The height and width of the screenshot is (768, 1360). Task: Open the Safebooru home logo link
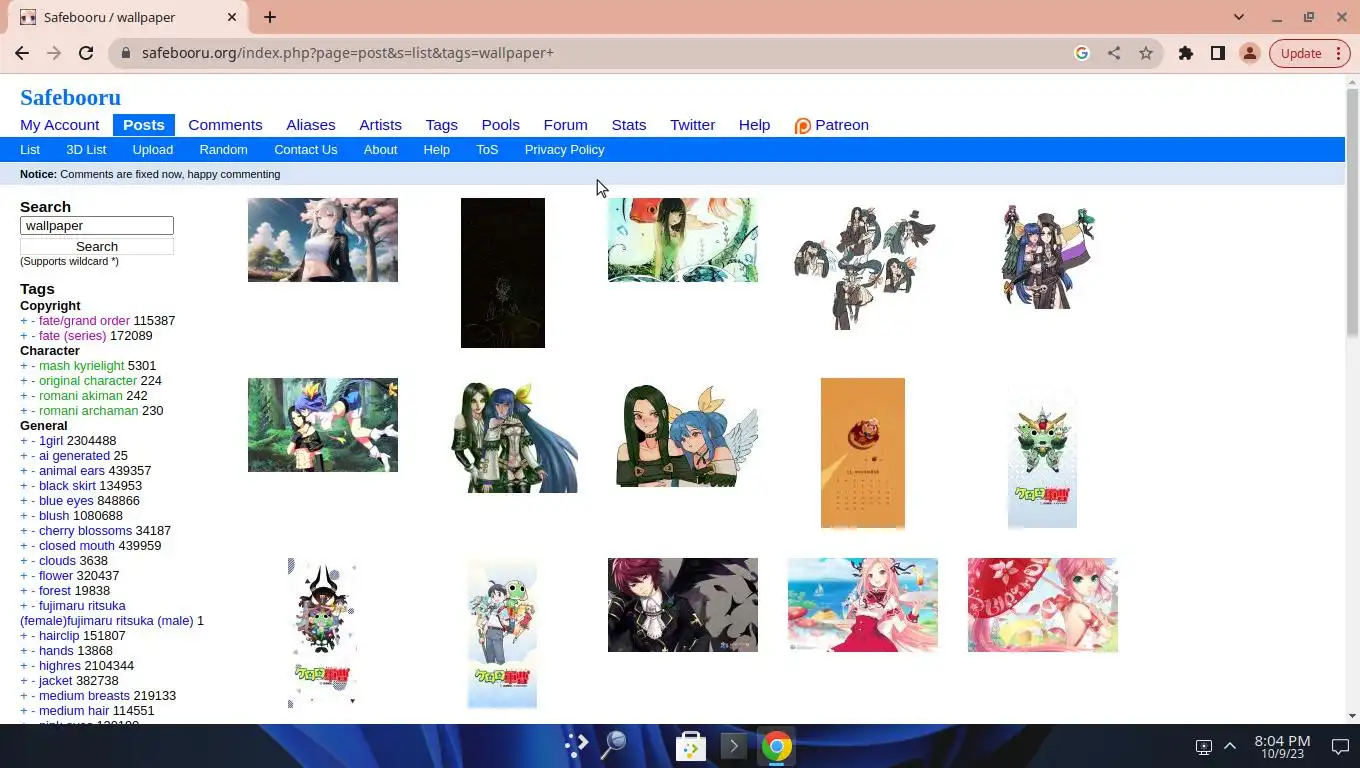tap(70, 97)
